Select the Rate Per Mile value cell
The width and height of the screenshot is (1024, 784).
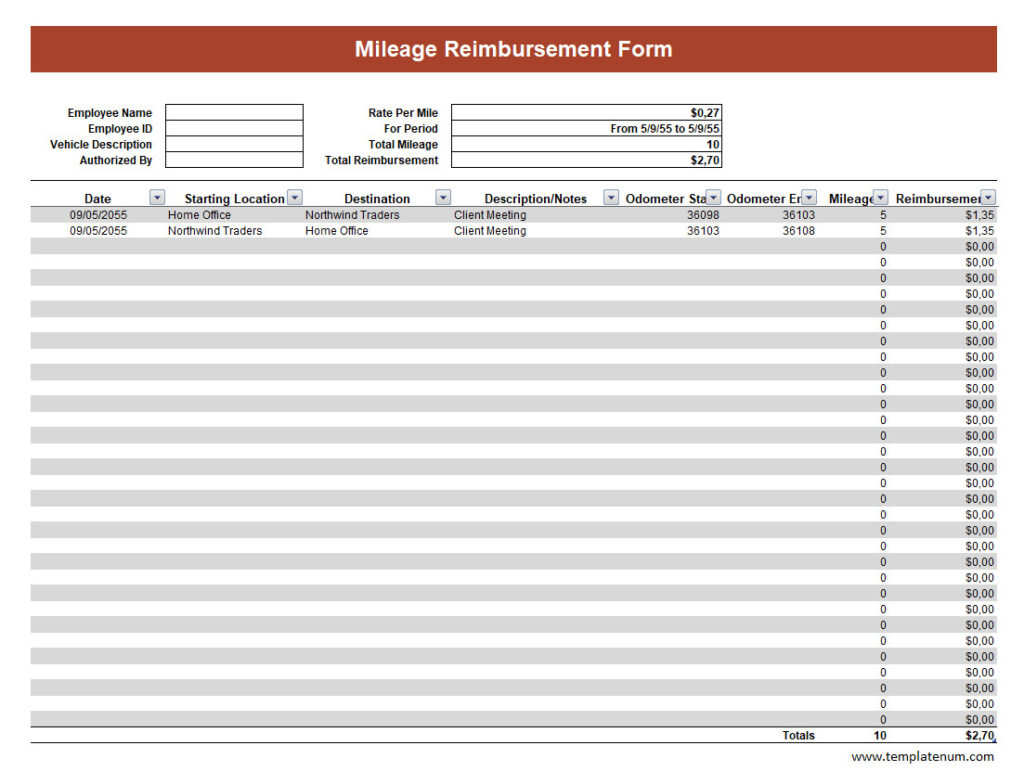[586, 112]
